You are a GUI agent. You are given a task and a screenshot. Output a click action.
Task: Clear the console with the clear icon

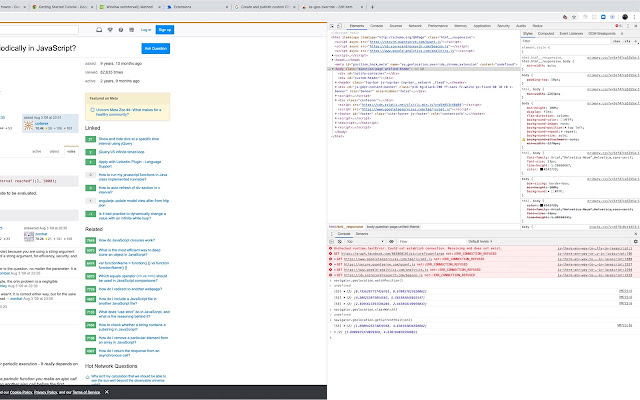(339, 241)
